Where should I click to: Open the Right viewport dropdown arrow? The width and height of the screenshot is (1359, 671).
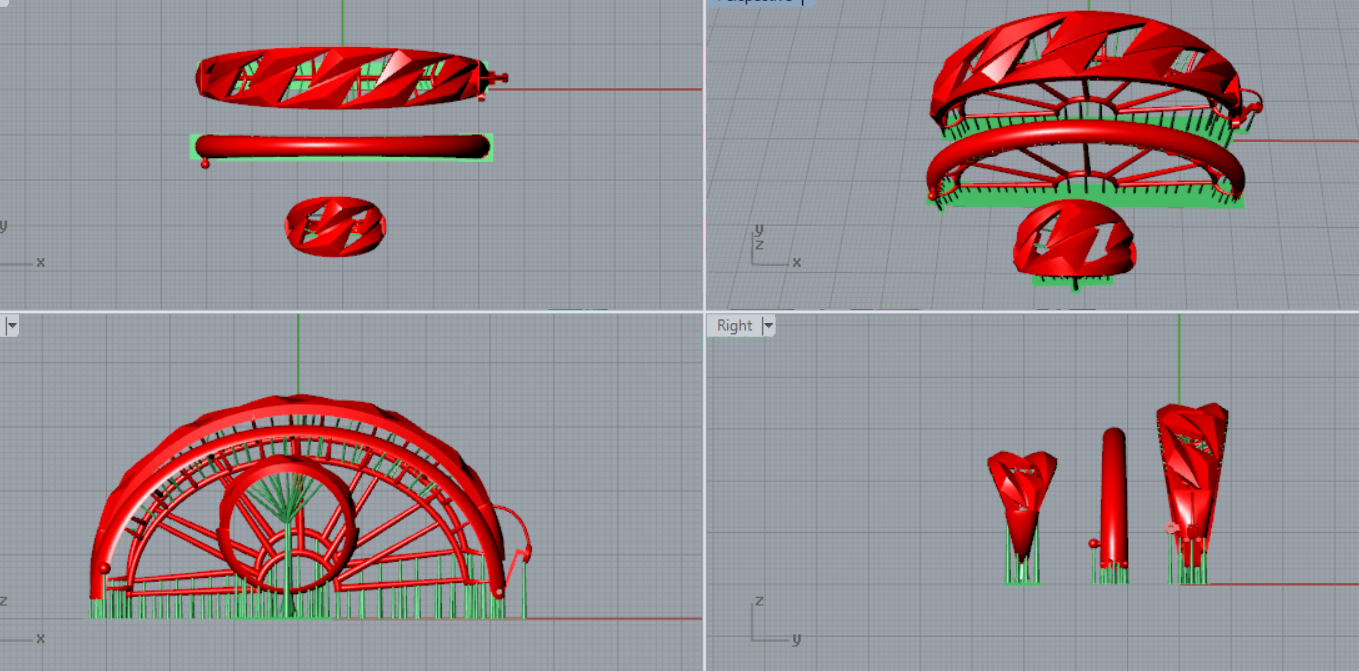[x=768, y=325]
